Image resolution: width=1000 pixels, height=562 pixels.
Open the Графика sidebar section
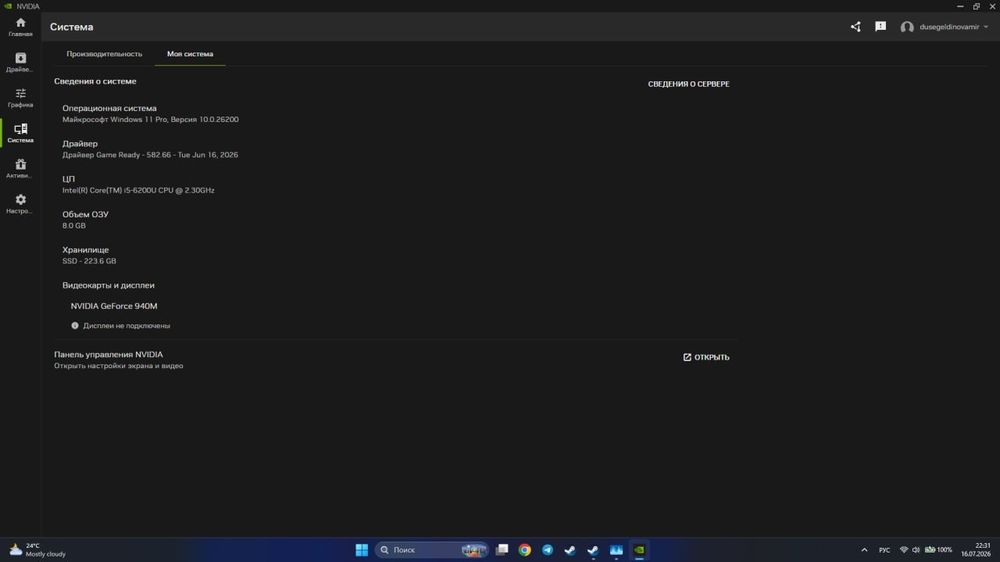20,98
